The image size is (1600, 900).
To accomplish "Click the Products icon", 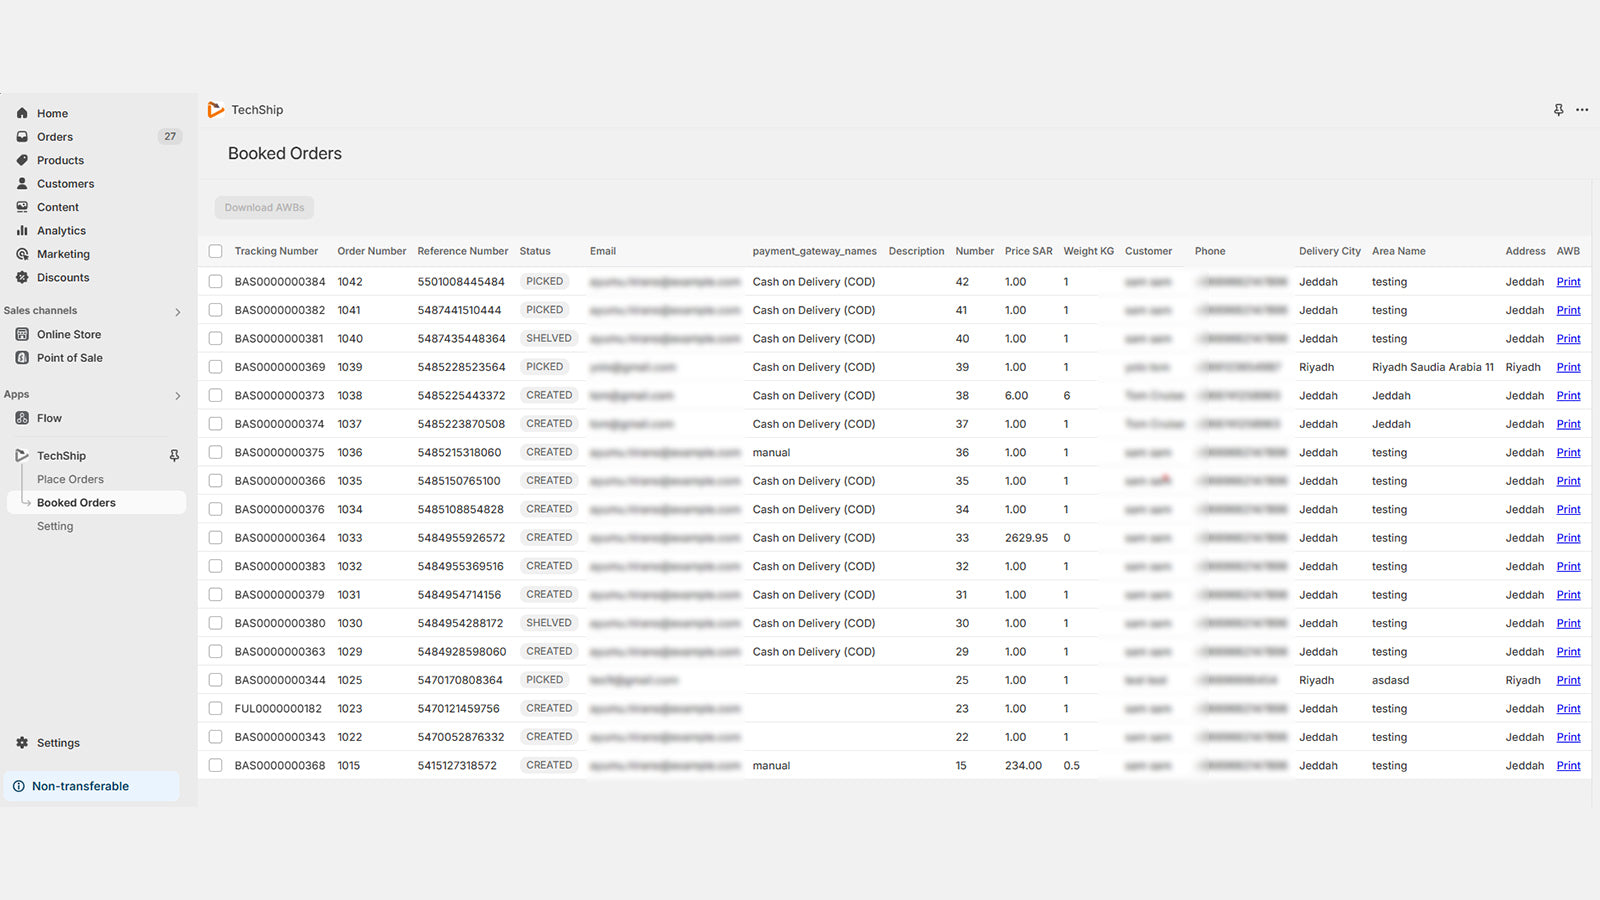I will (x=23, y=160).
